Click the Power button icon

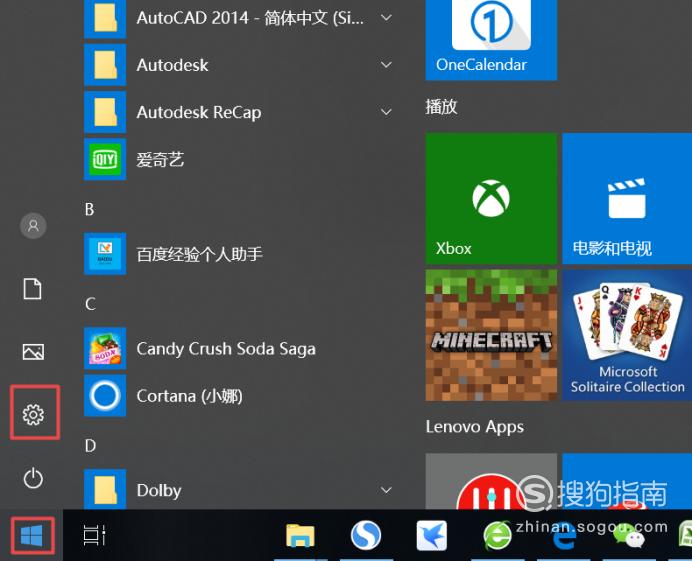pos(33,478)
